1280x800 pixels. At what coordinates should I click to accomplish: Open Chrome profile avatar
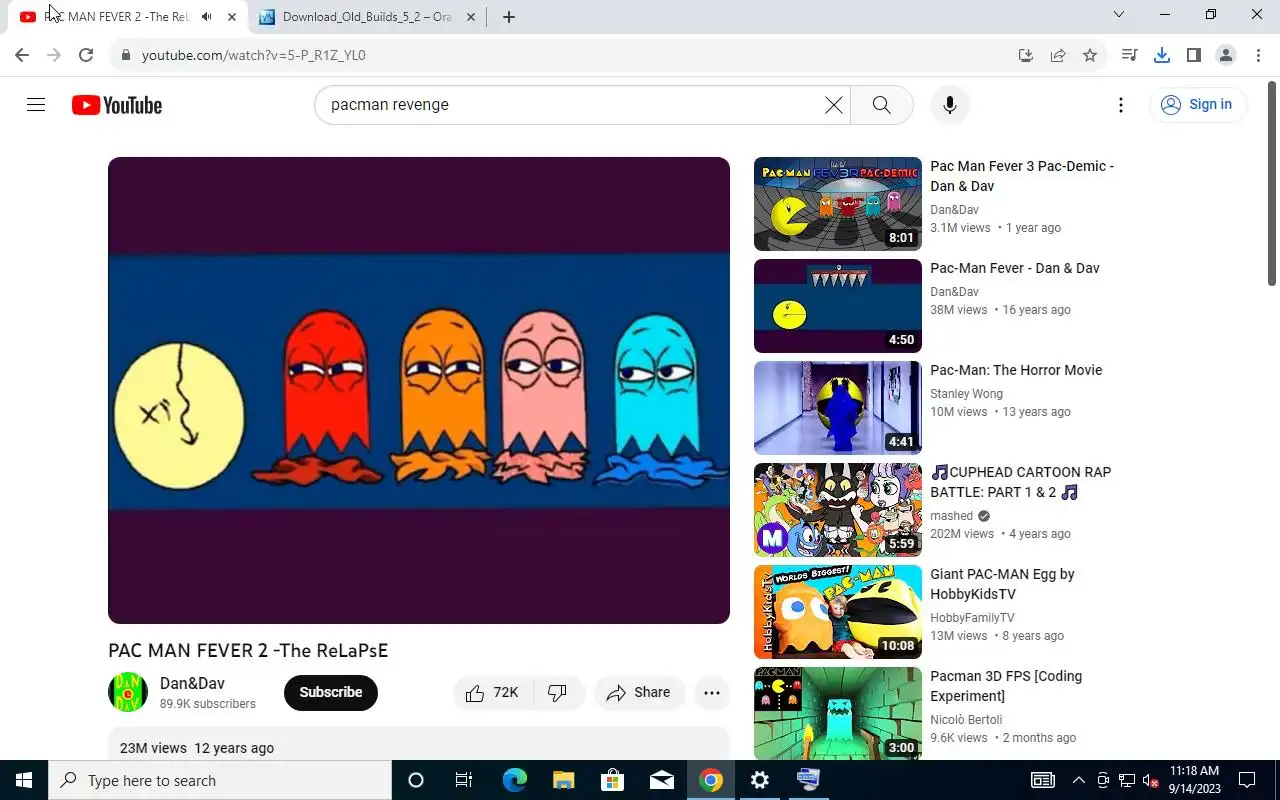1226,55
